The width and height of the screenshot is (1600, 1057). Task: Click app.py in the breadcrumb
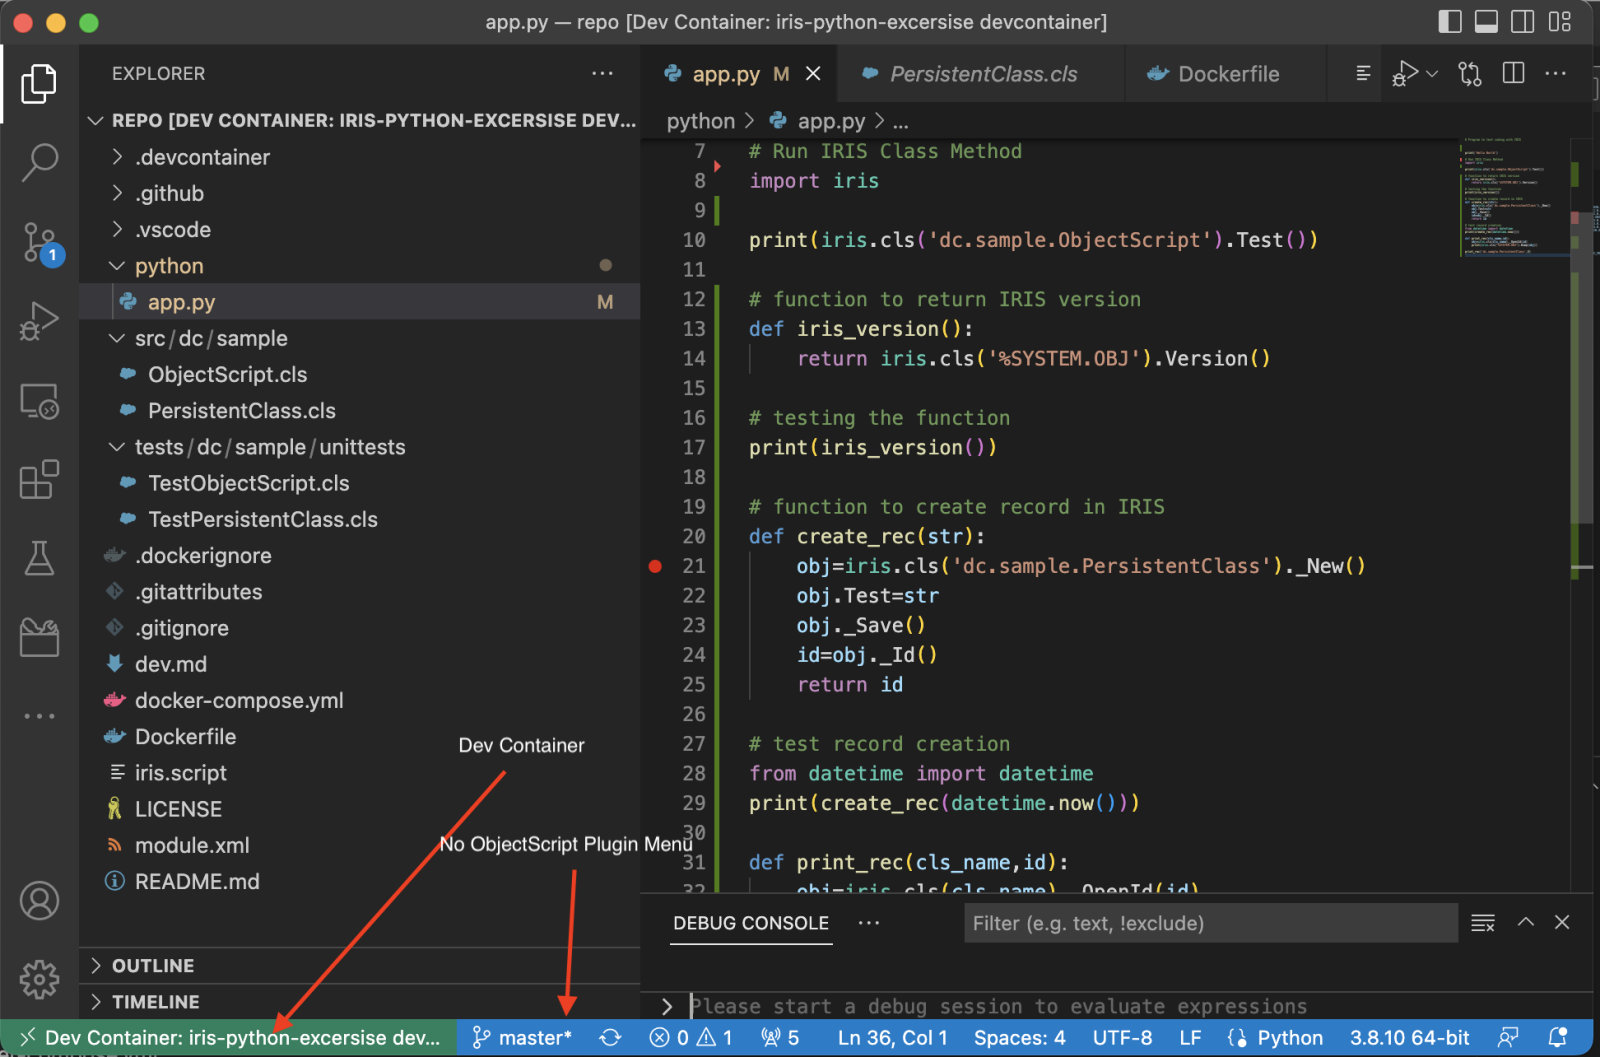point(831,121)
